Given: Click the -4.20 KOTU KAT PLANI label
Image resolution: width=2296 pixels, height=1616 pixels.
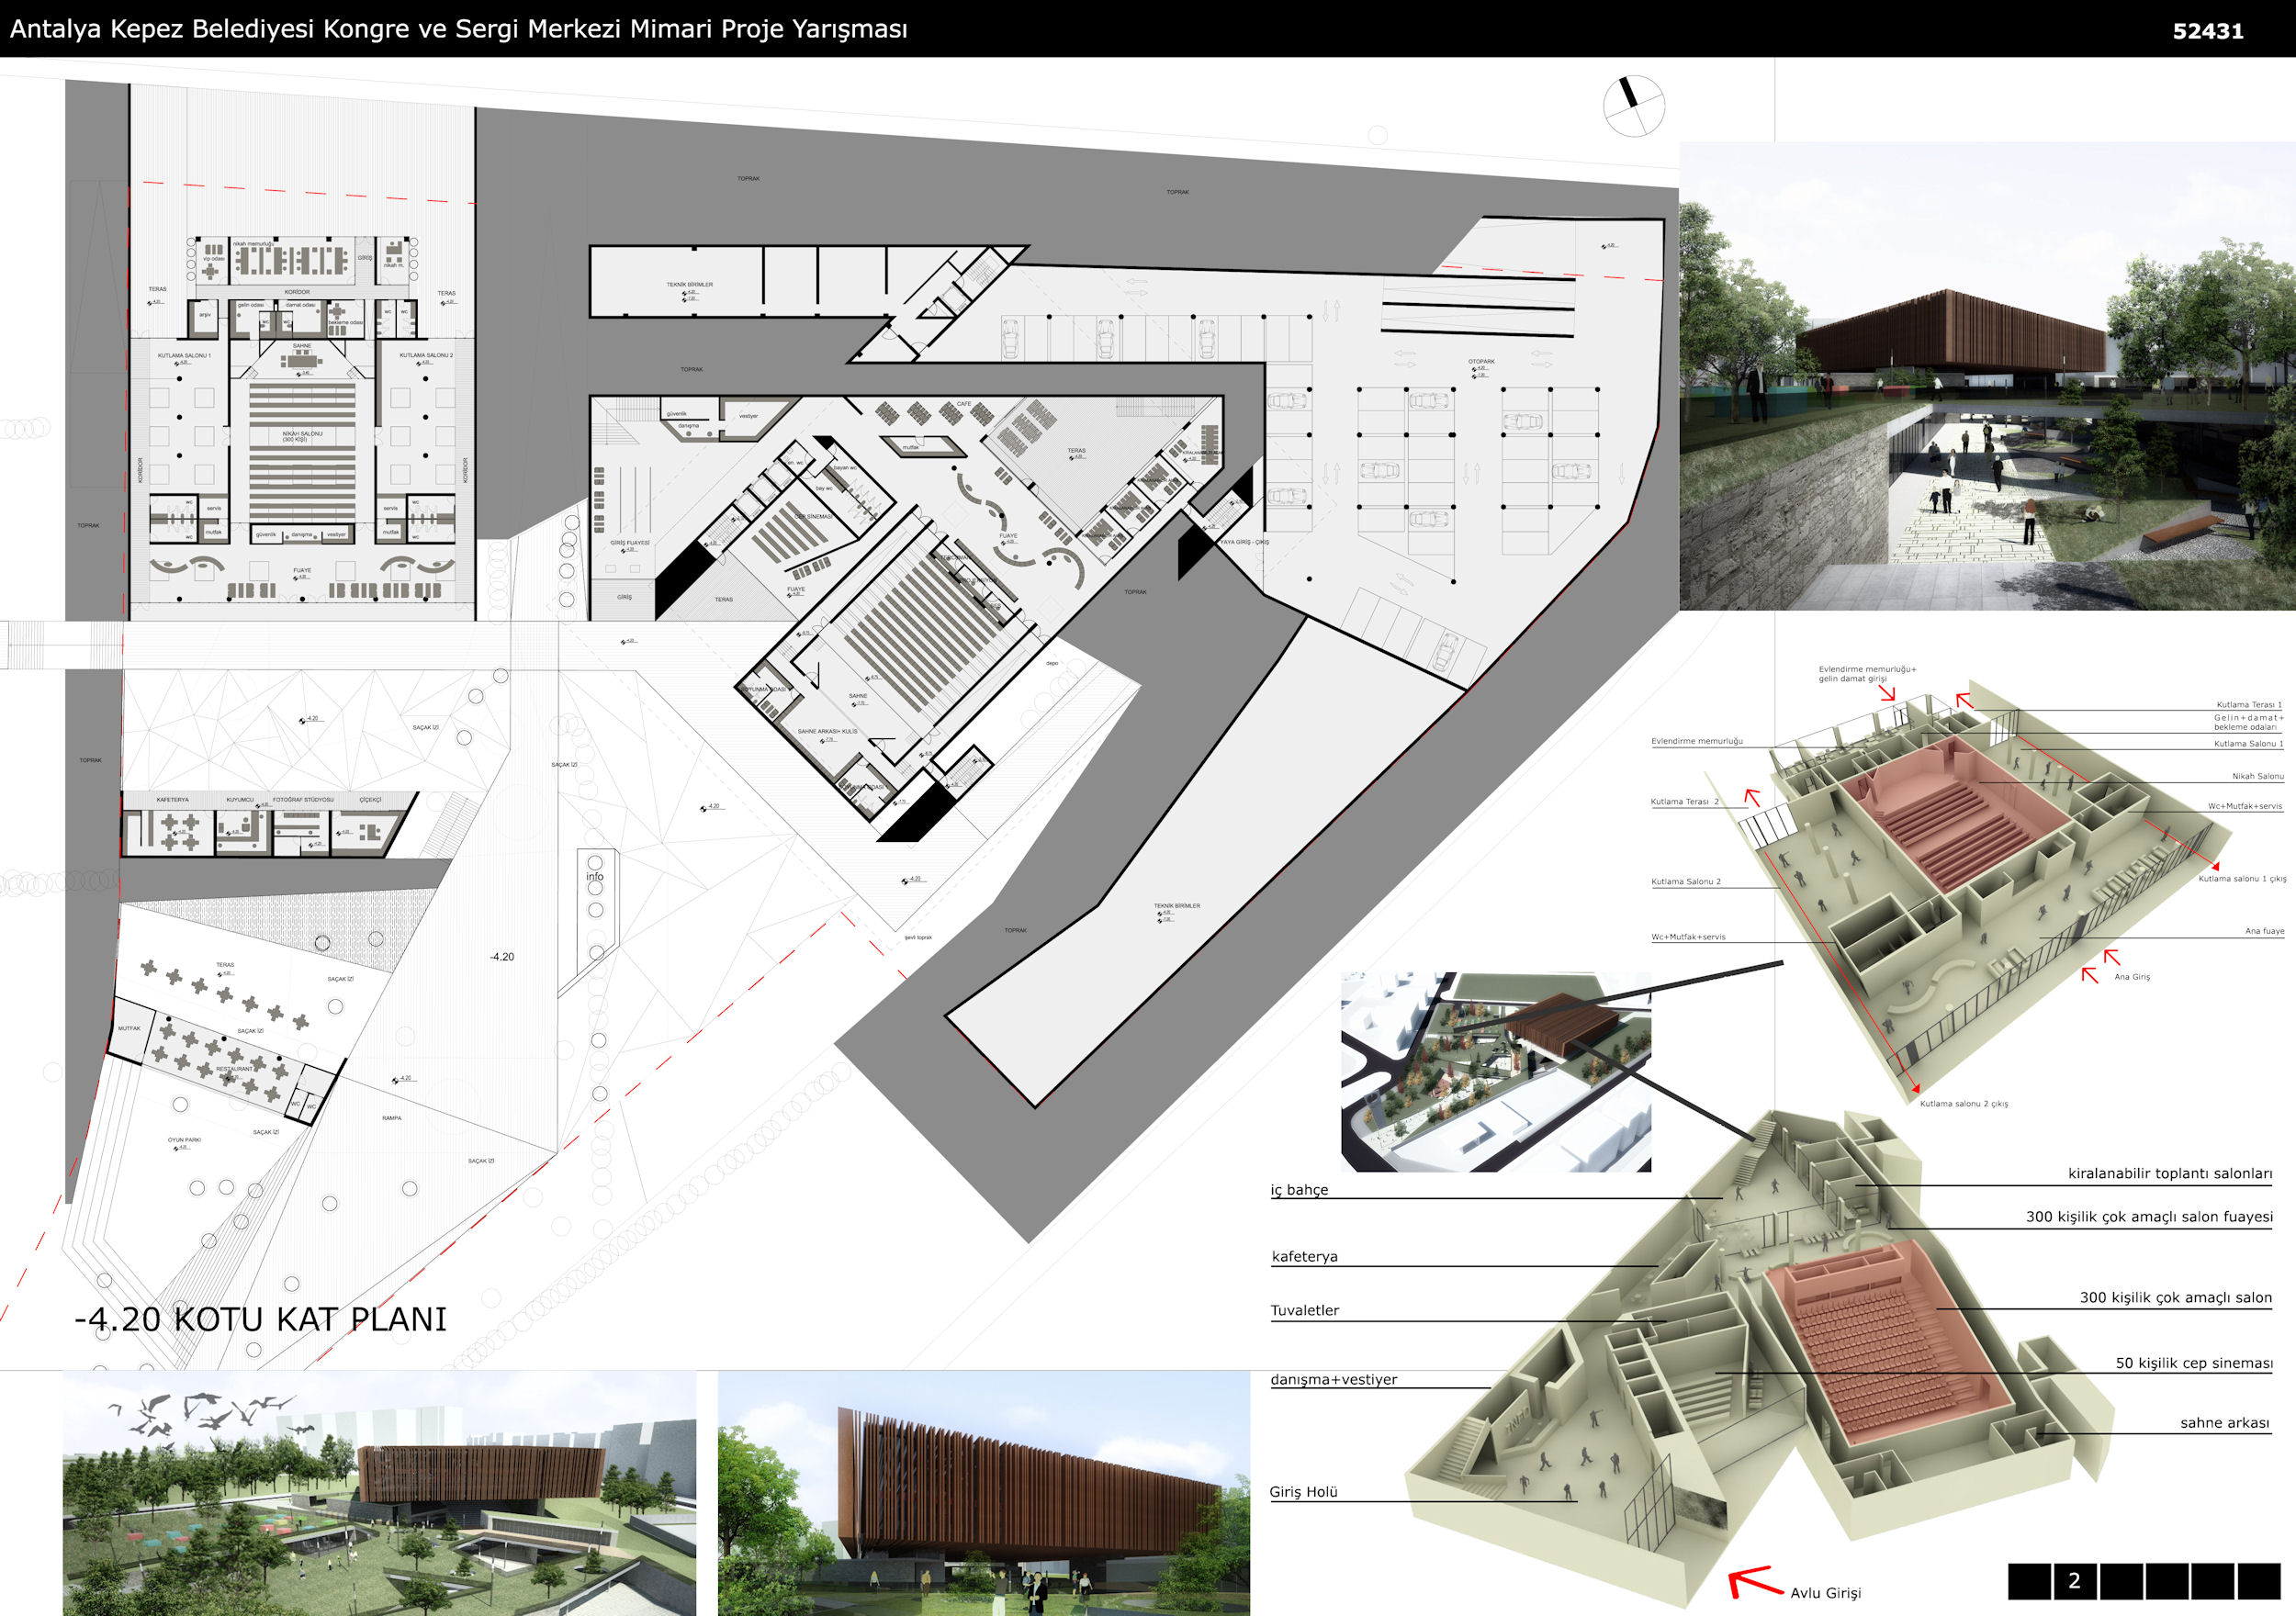Looking at the screenshot, I should [260, 1319].
